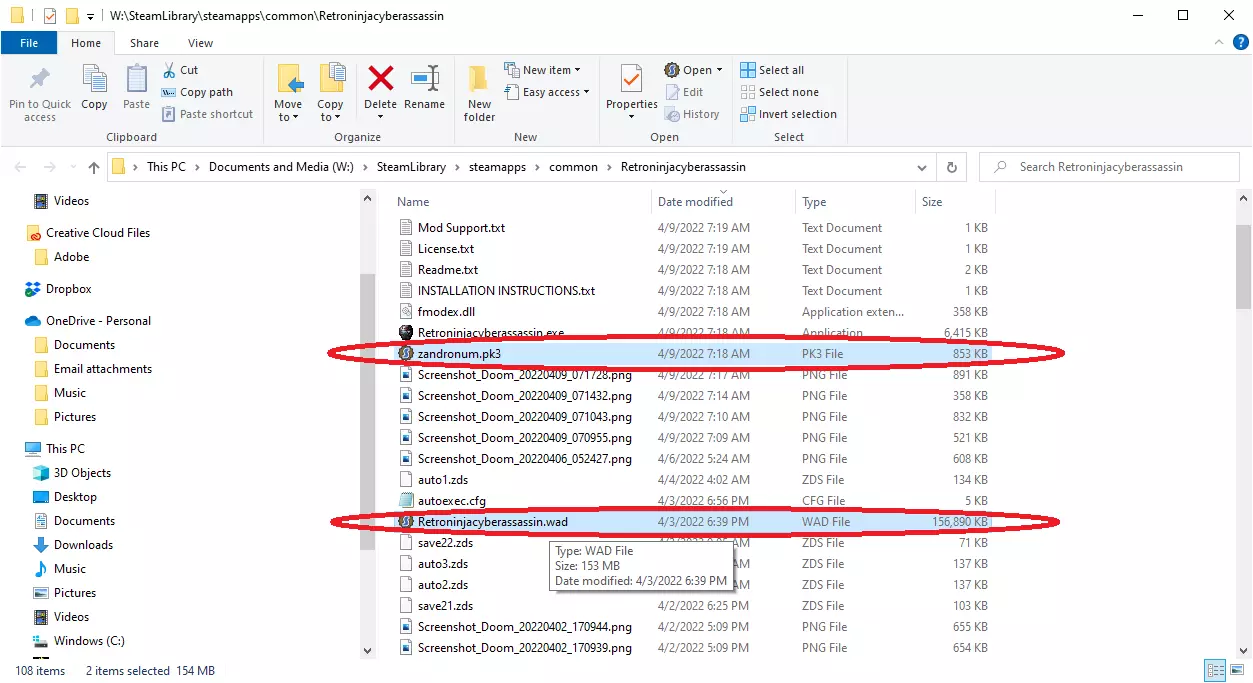This screenshot has height=683, width=1253.
Task: Click the navigation pane vertical scrollbar
Action: coord(367,410)
